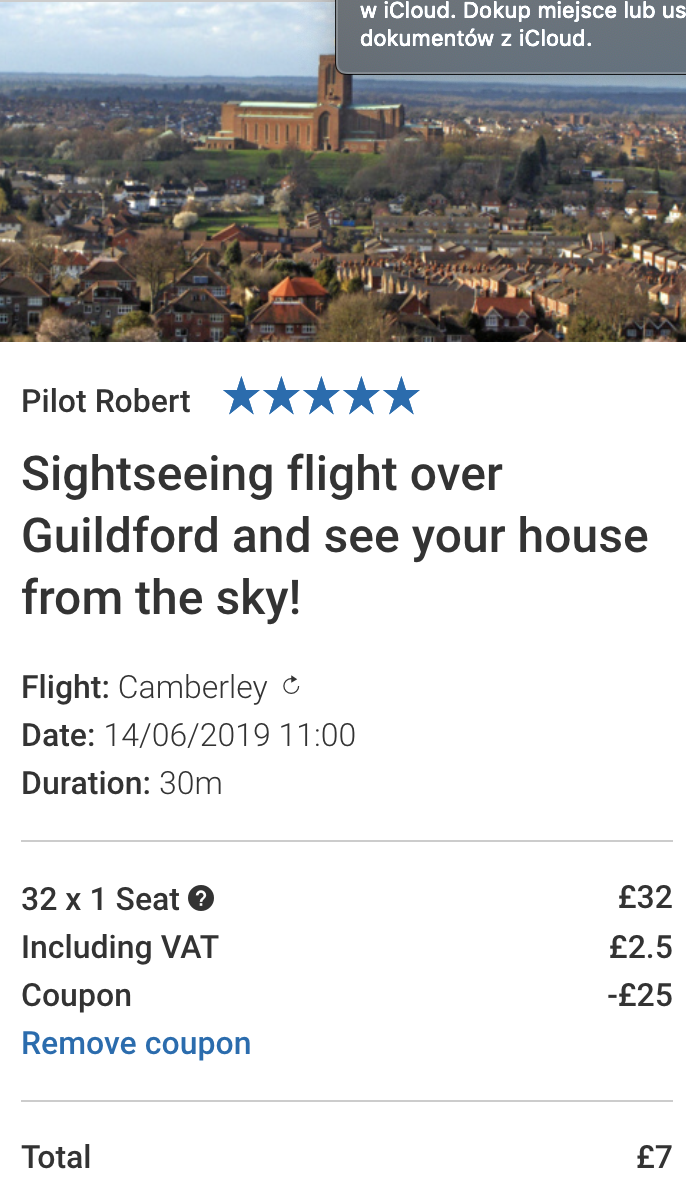Image resolution: width=686 pixels, height=1182 pixels.
Task: Click the £32 seat price amount
Action: point(645,898)
